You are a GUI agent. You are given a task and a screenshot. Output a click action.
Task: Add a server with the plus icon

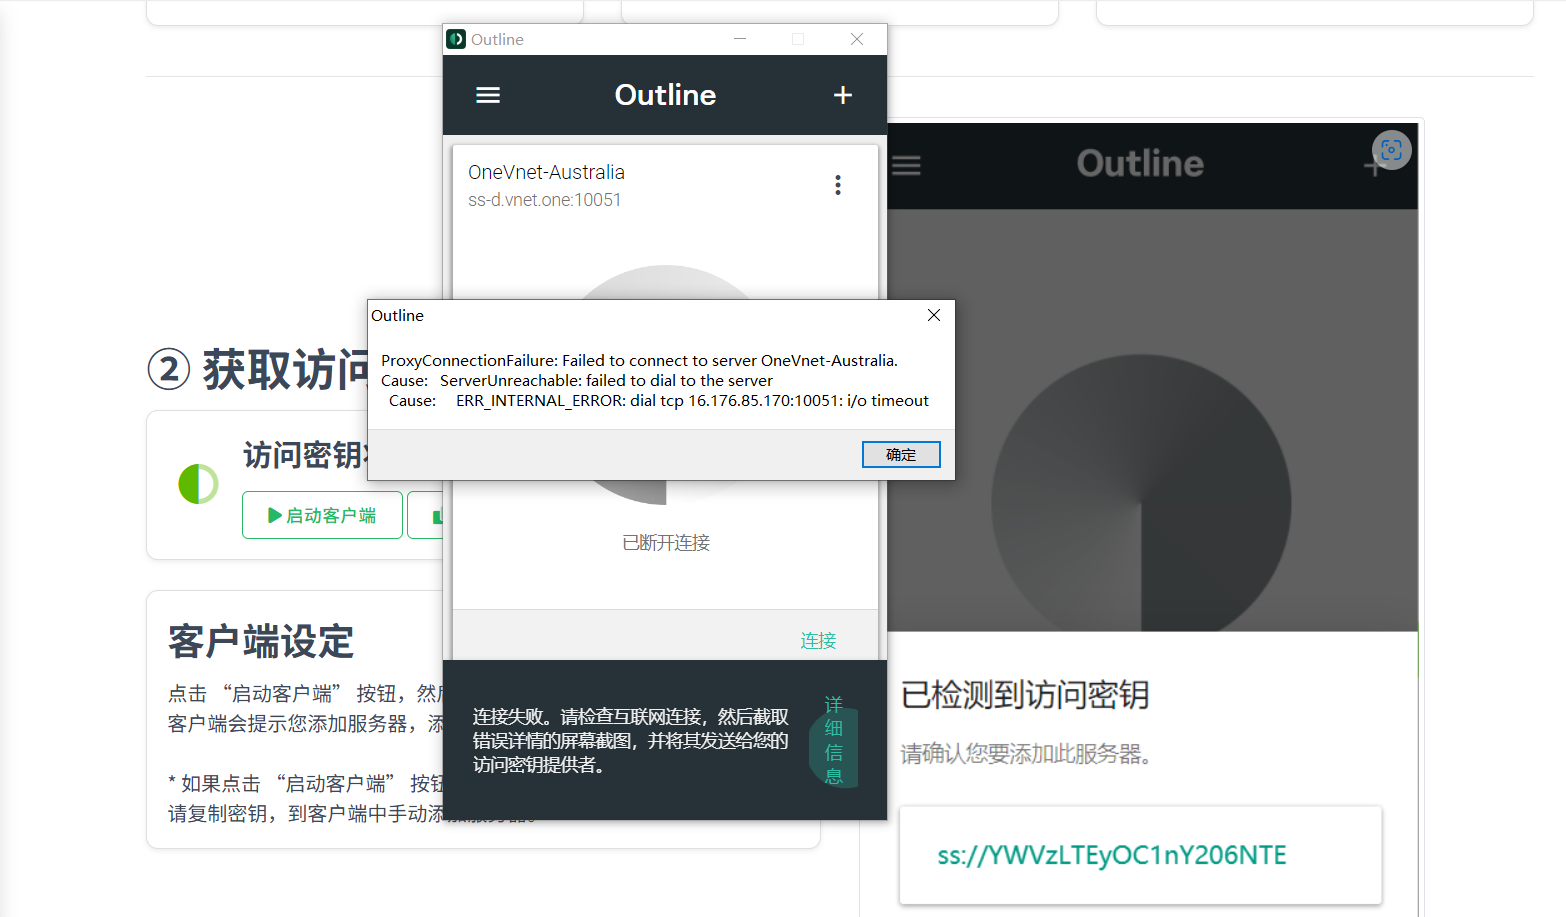coord(843,95)
